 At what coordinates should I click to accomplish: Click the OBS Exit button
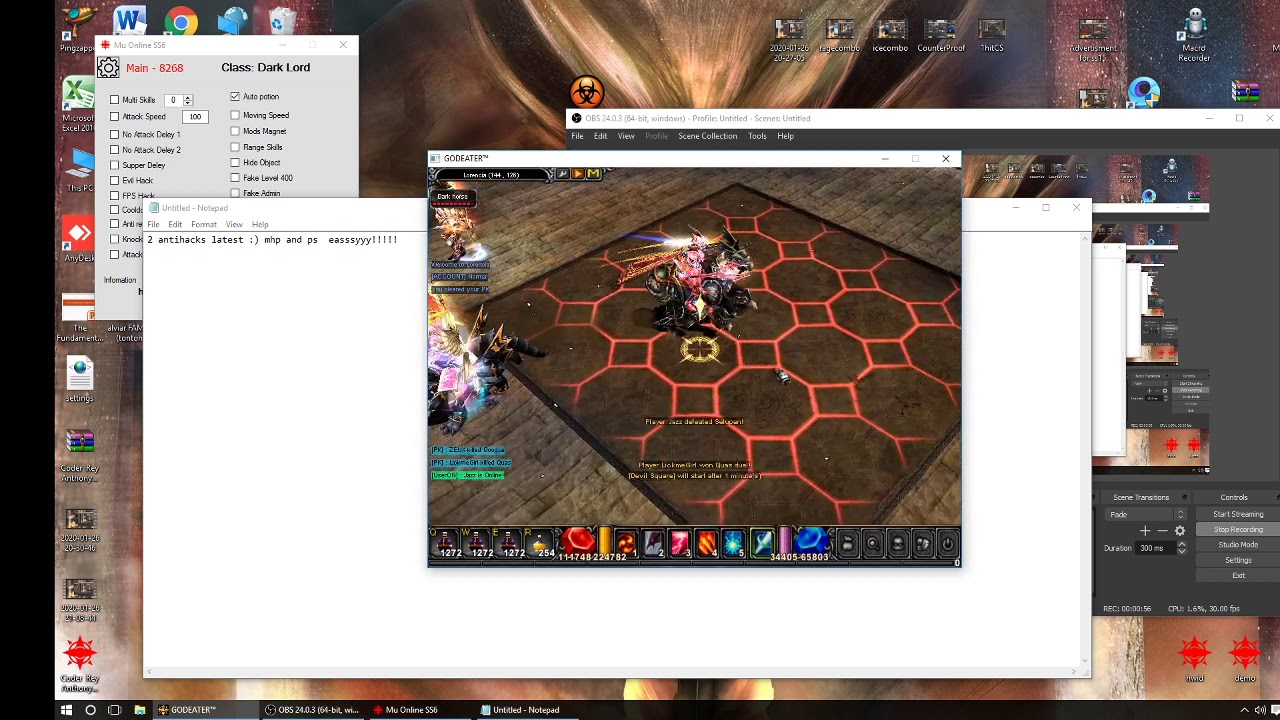coord(1238,576)
